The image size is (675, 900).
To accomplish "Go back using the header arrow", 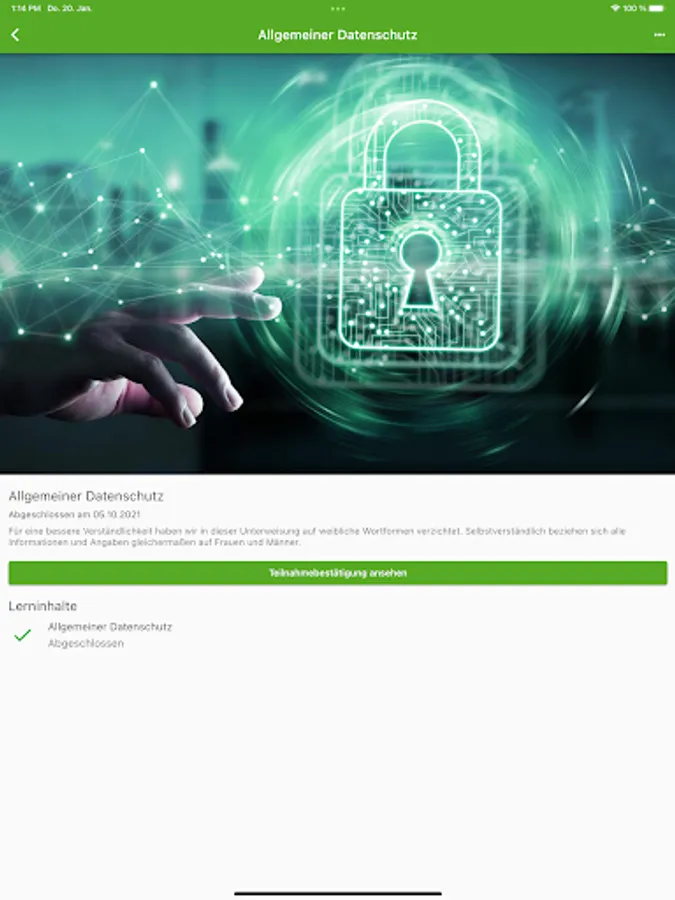I will [x=15, y=35].
